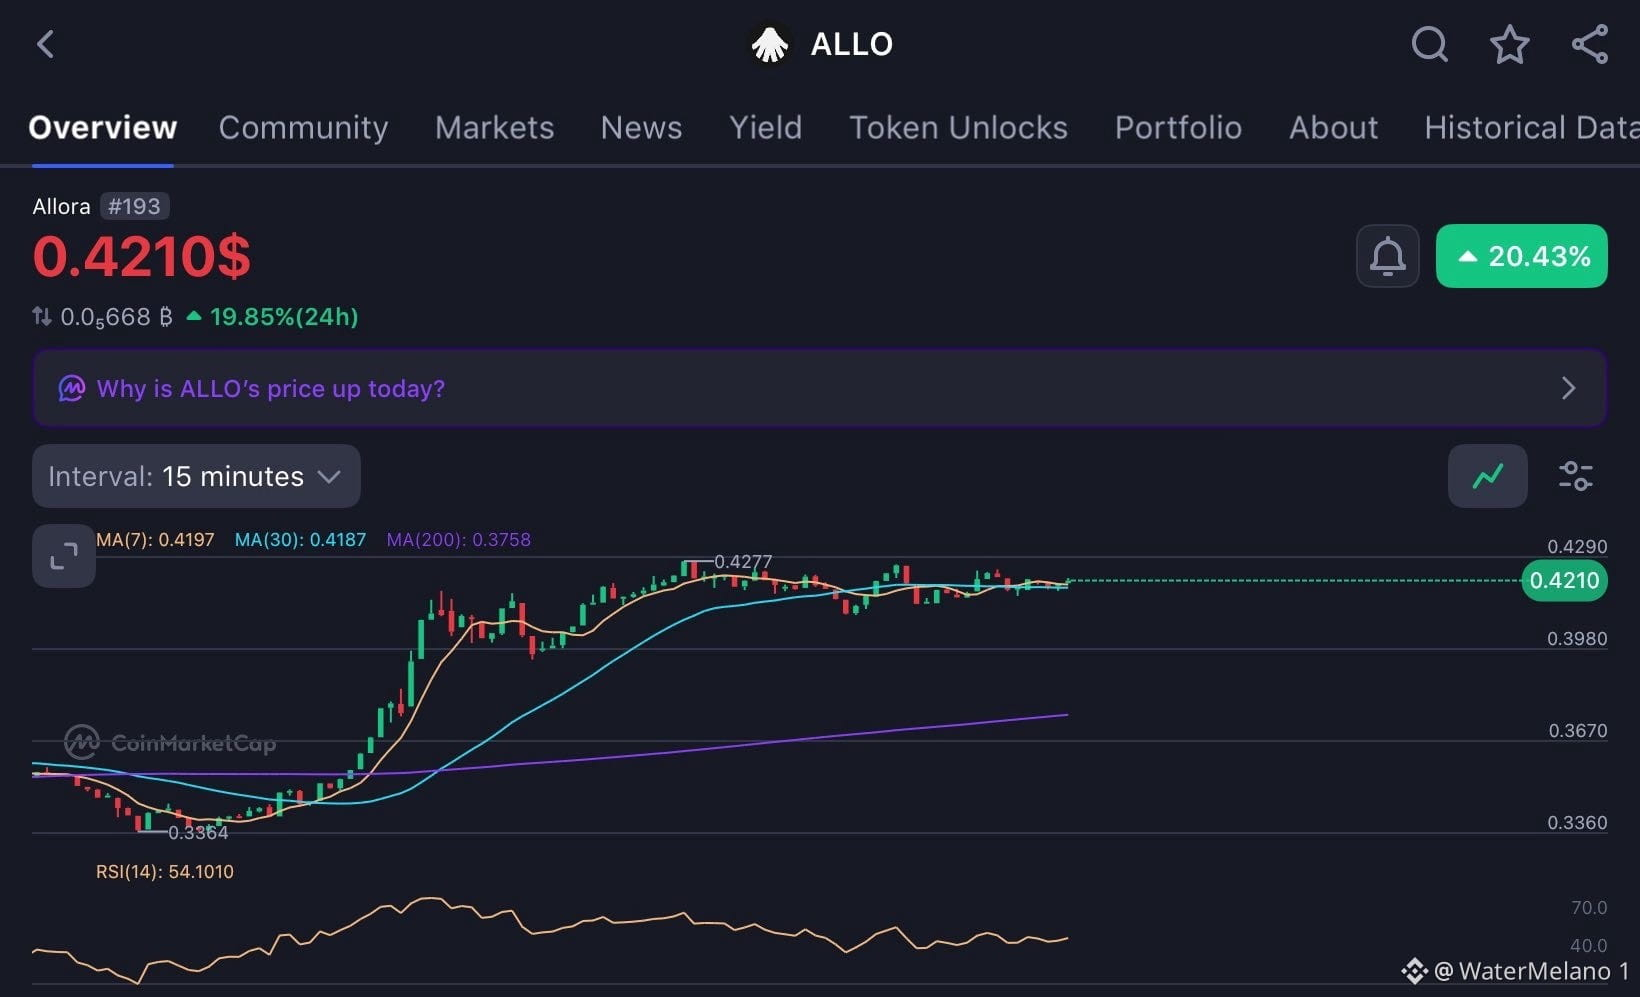Toggle the green 20.43% change badge
1640x997 pixels.
(x=1521, y=256)
